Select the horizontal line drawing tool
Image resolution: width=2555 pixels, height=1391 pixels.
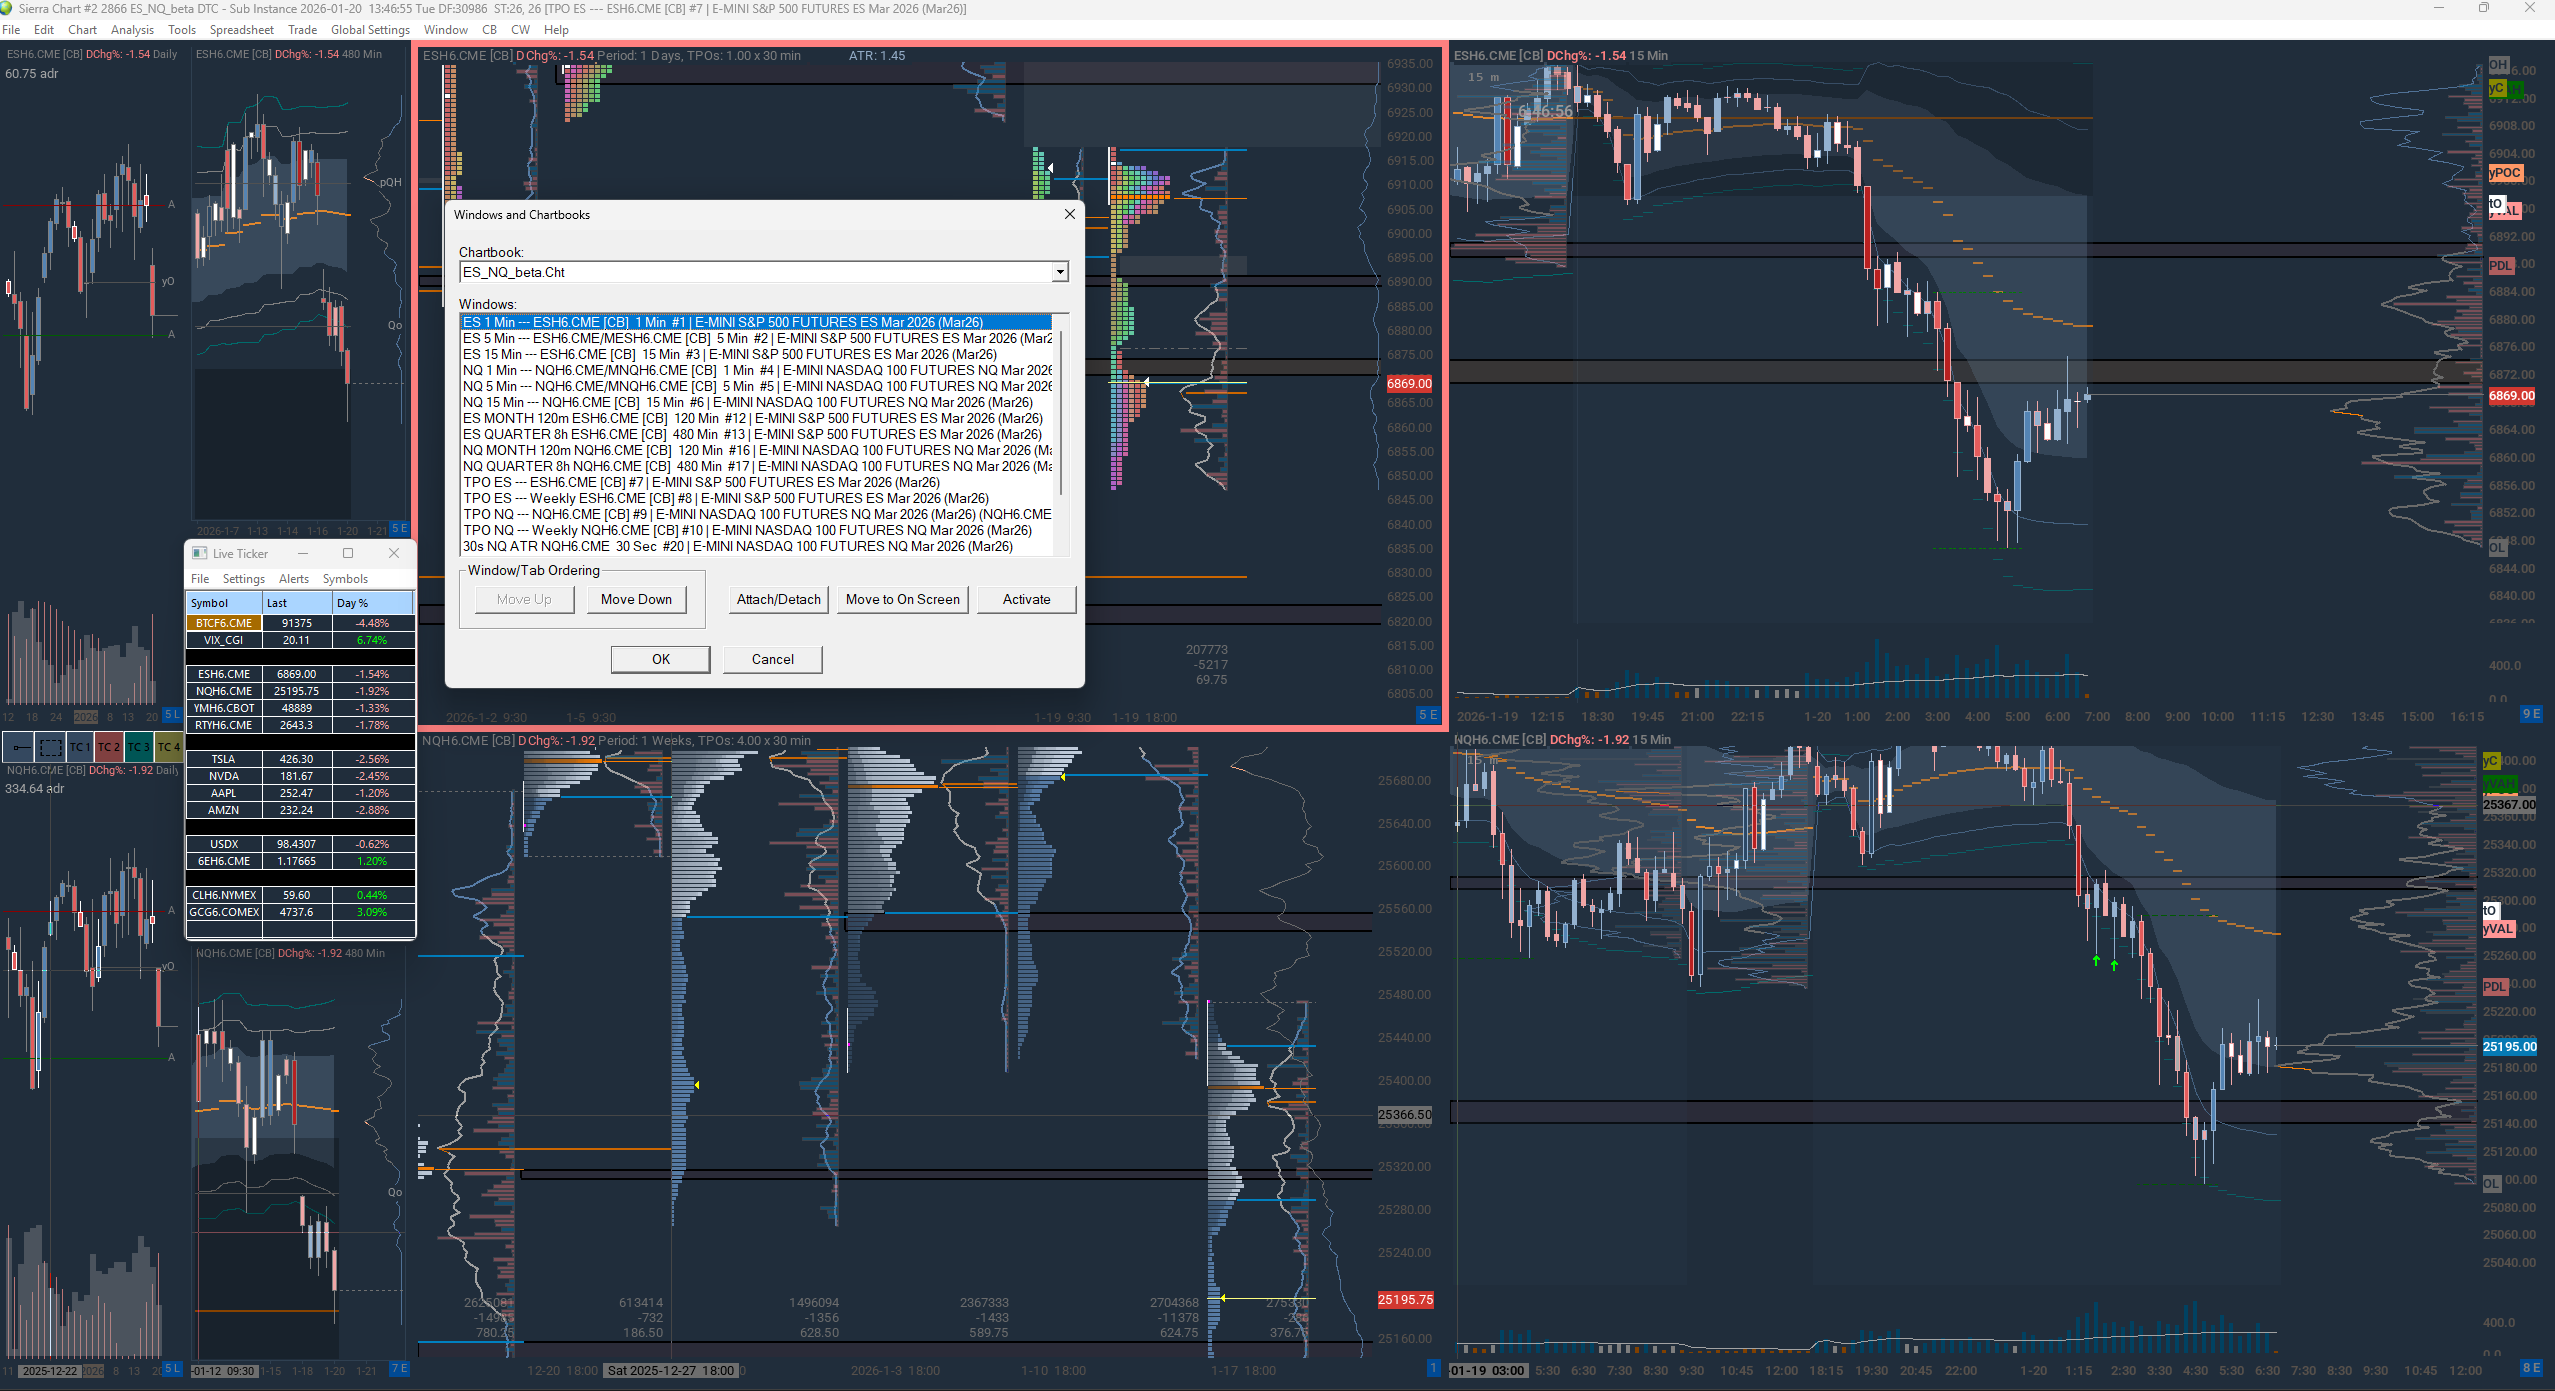pyautogui.click(x=19, y=747)
